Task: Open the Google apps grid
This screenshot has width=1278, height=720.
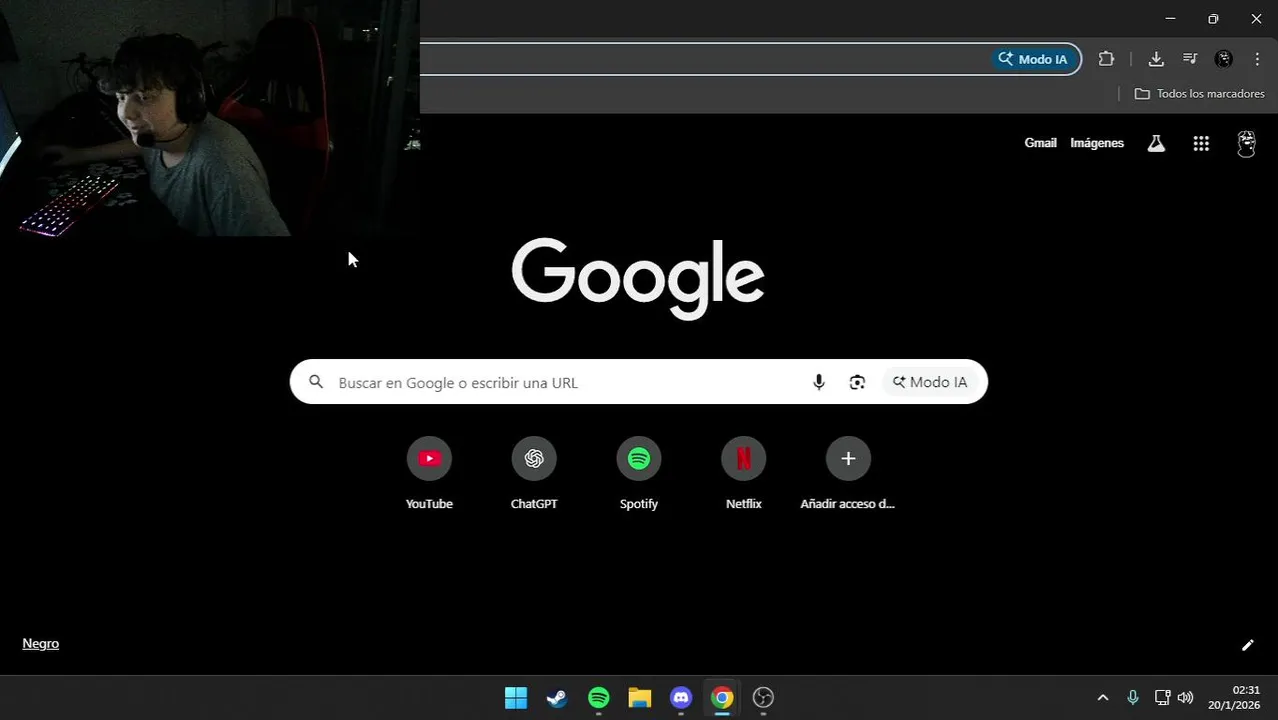Action: click(x=1201, y=143)
